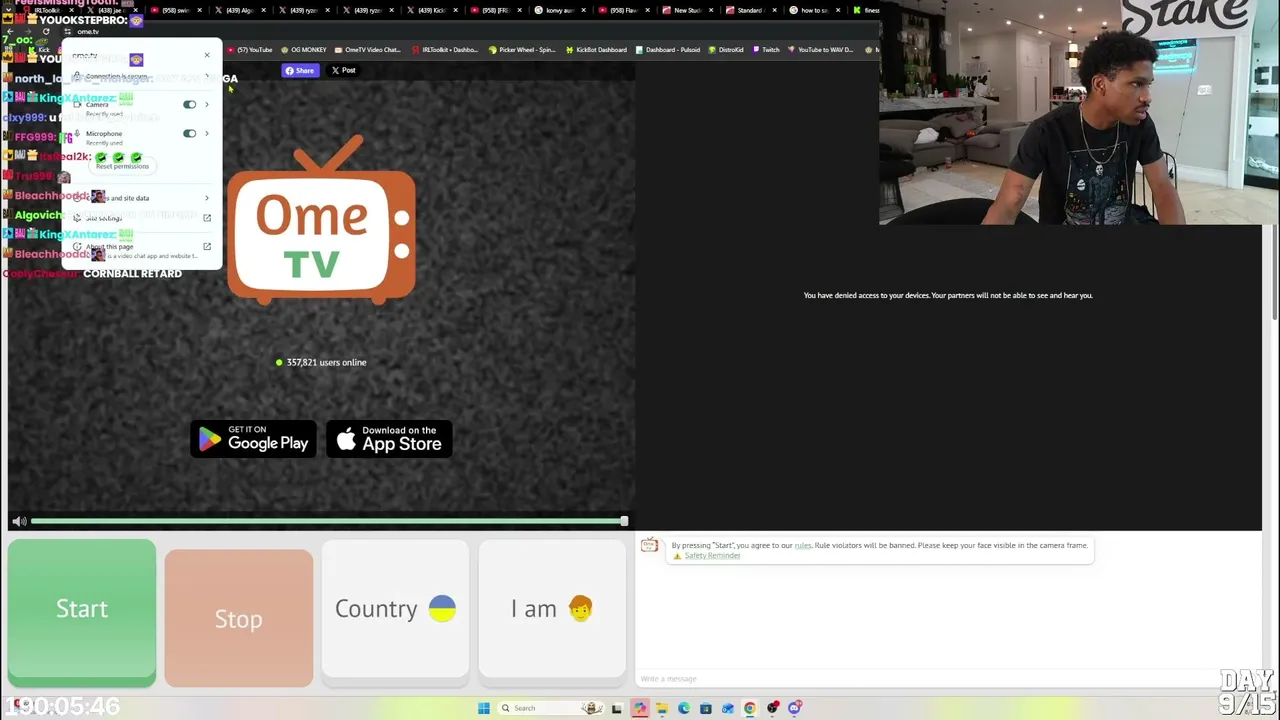Open the OBS icon left of Discord
The height and width of the screenshot is (720, 1280).
tap(773, 708)
